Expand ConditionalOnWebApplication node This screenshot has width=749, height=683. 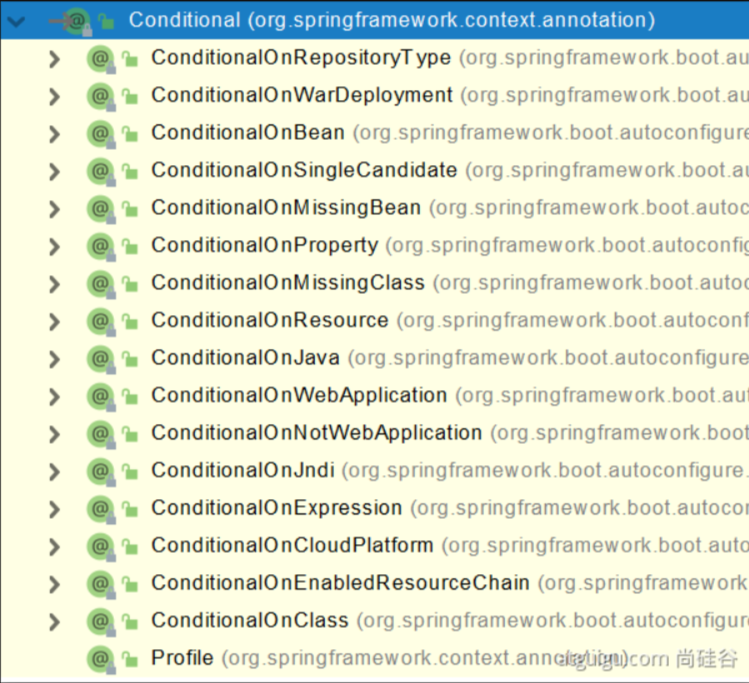click(54, 397)
